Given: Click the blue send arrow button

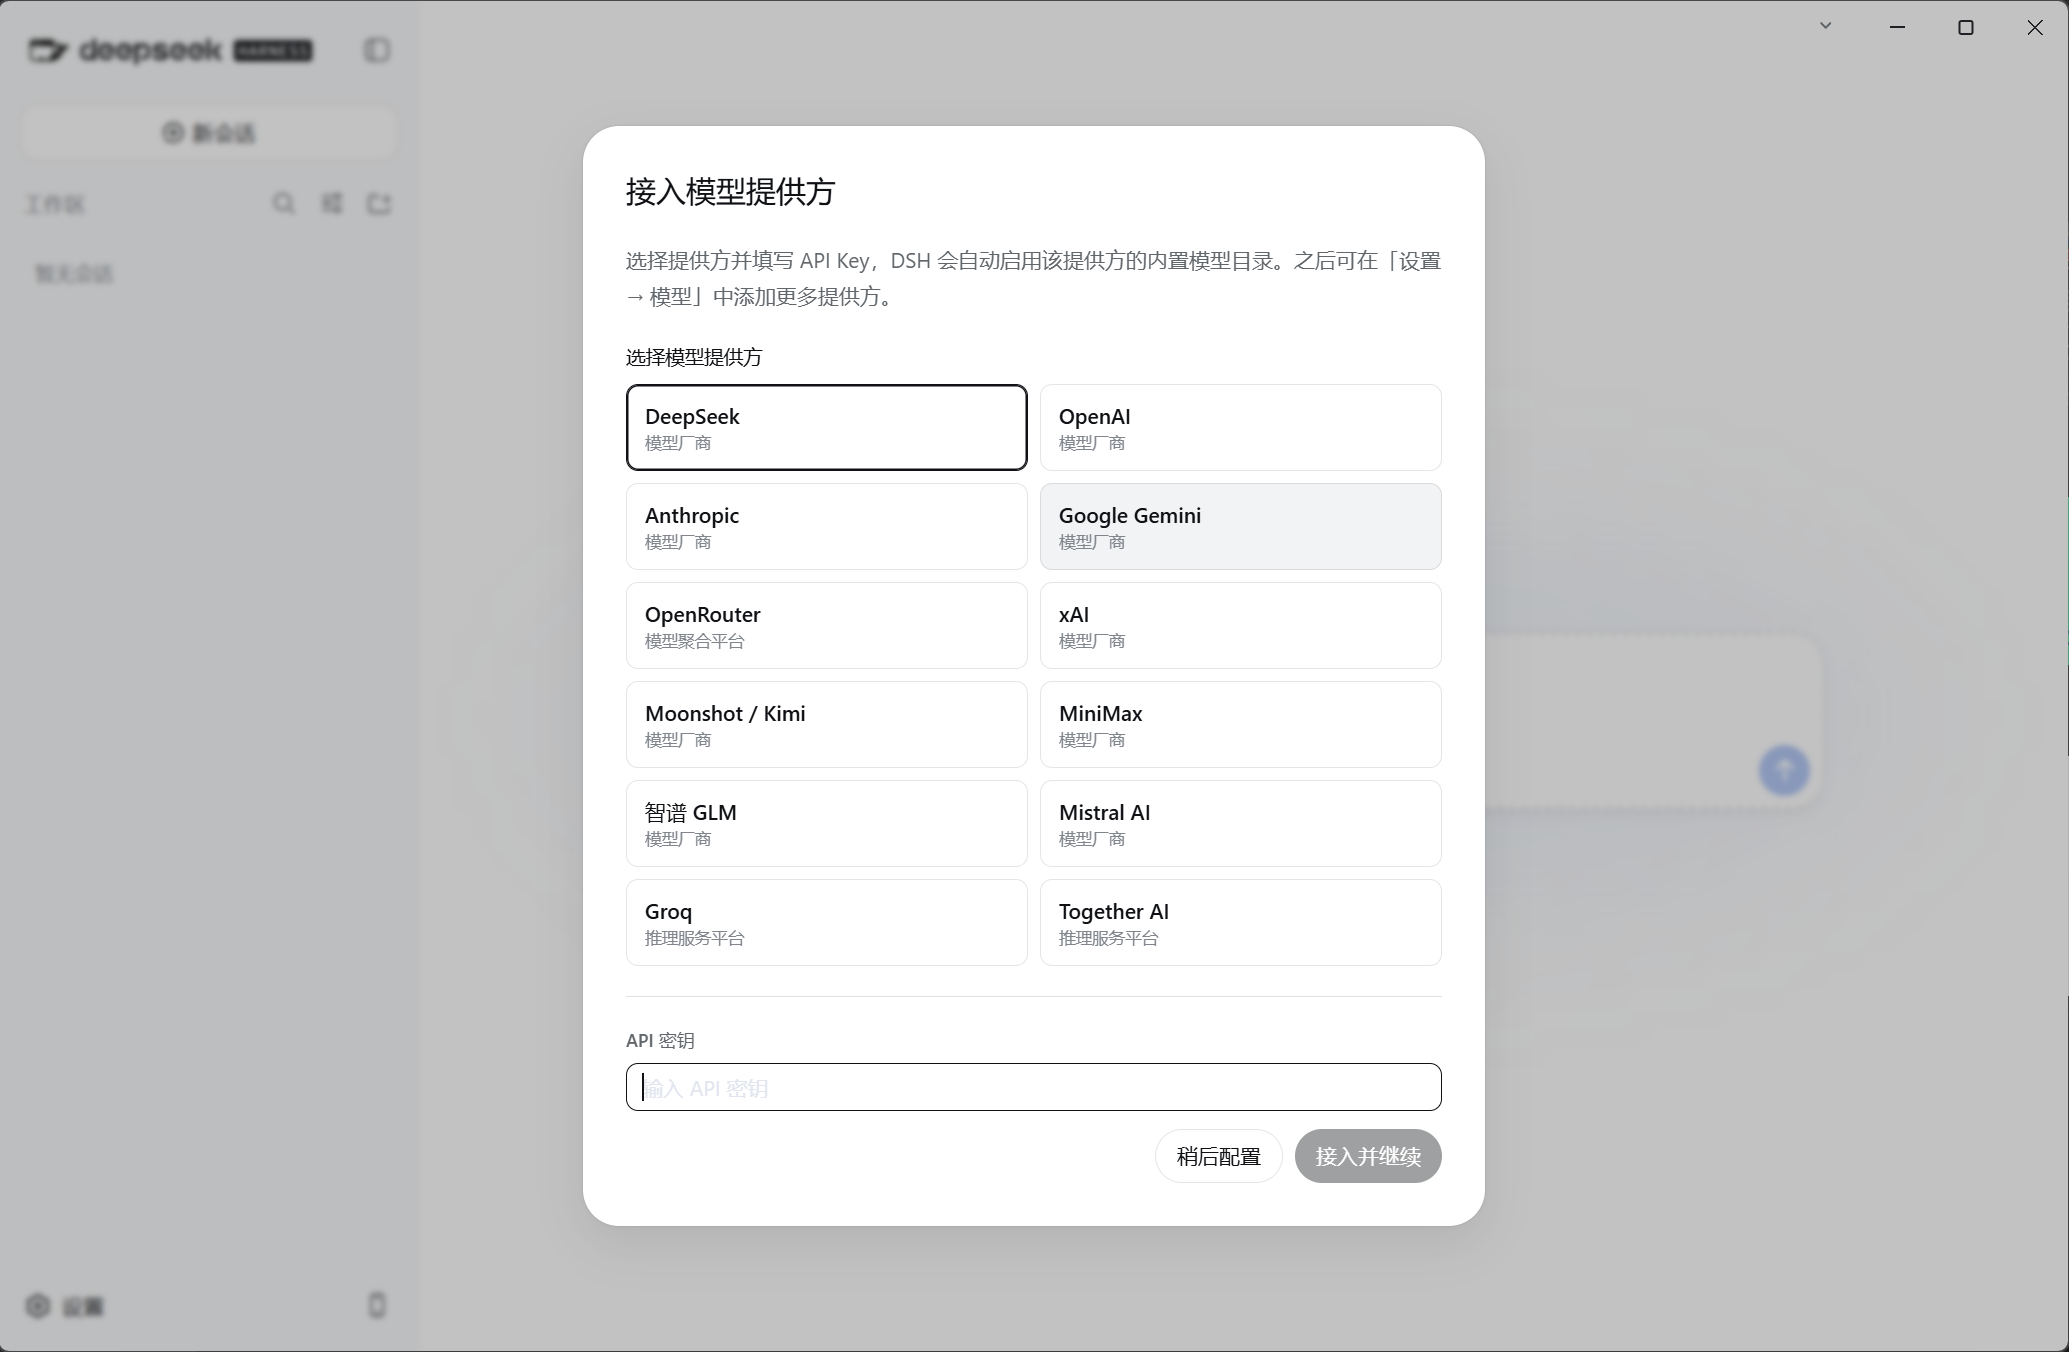Looking at the screenshot, I should (x=1784, y=770).
